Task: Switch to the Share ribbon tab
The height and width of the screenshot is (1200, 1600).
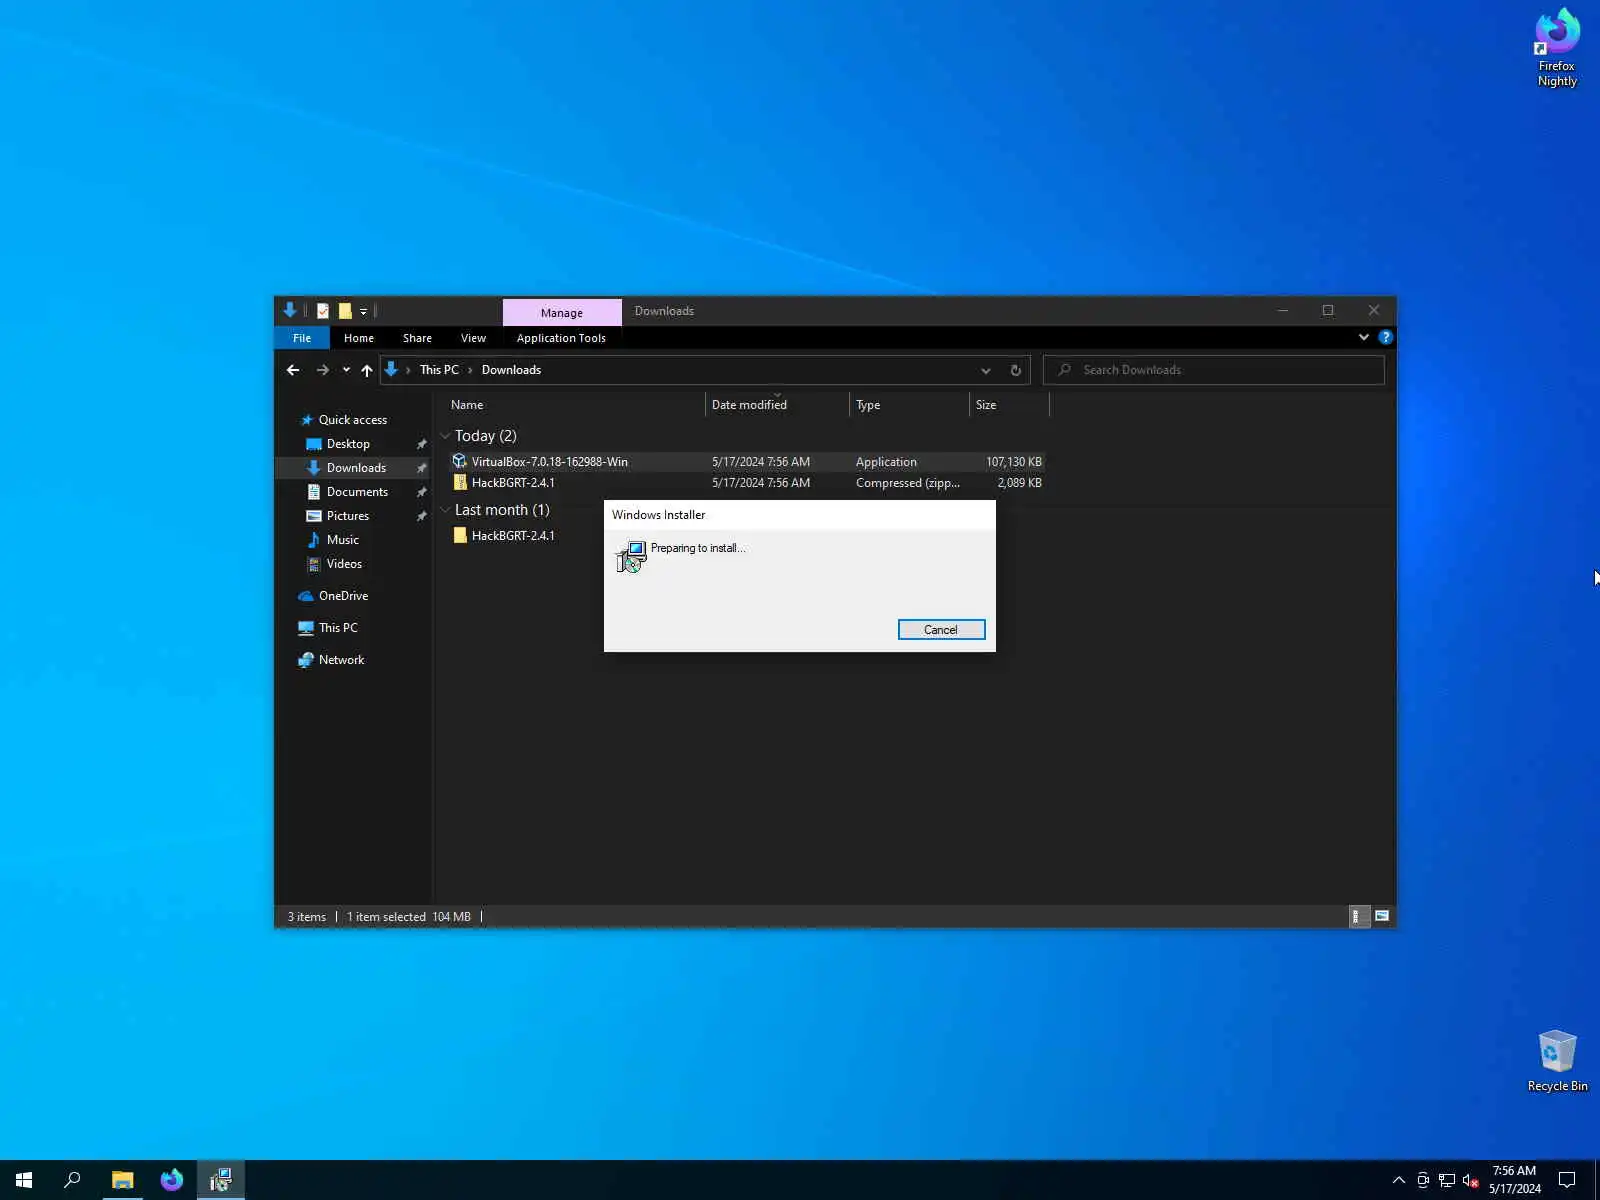Action: [417, 338]
